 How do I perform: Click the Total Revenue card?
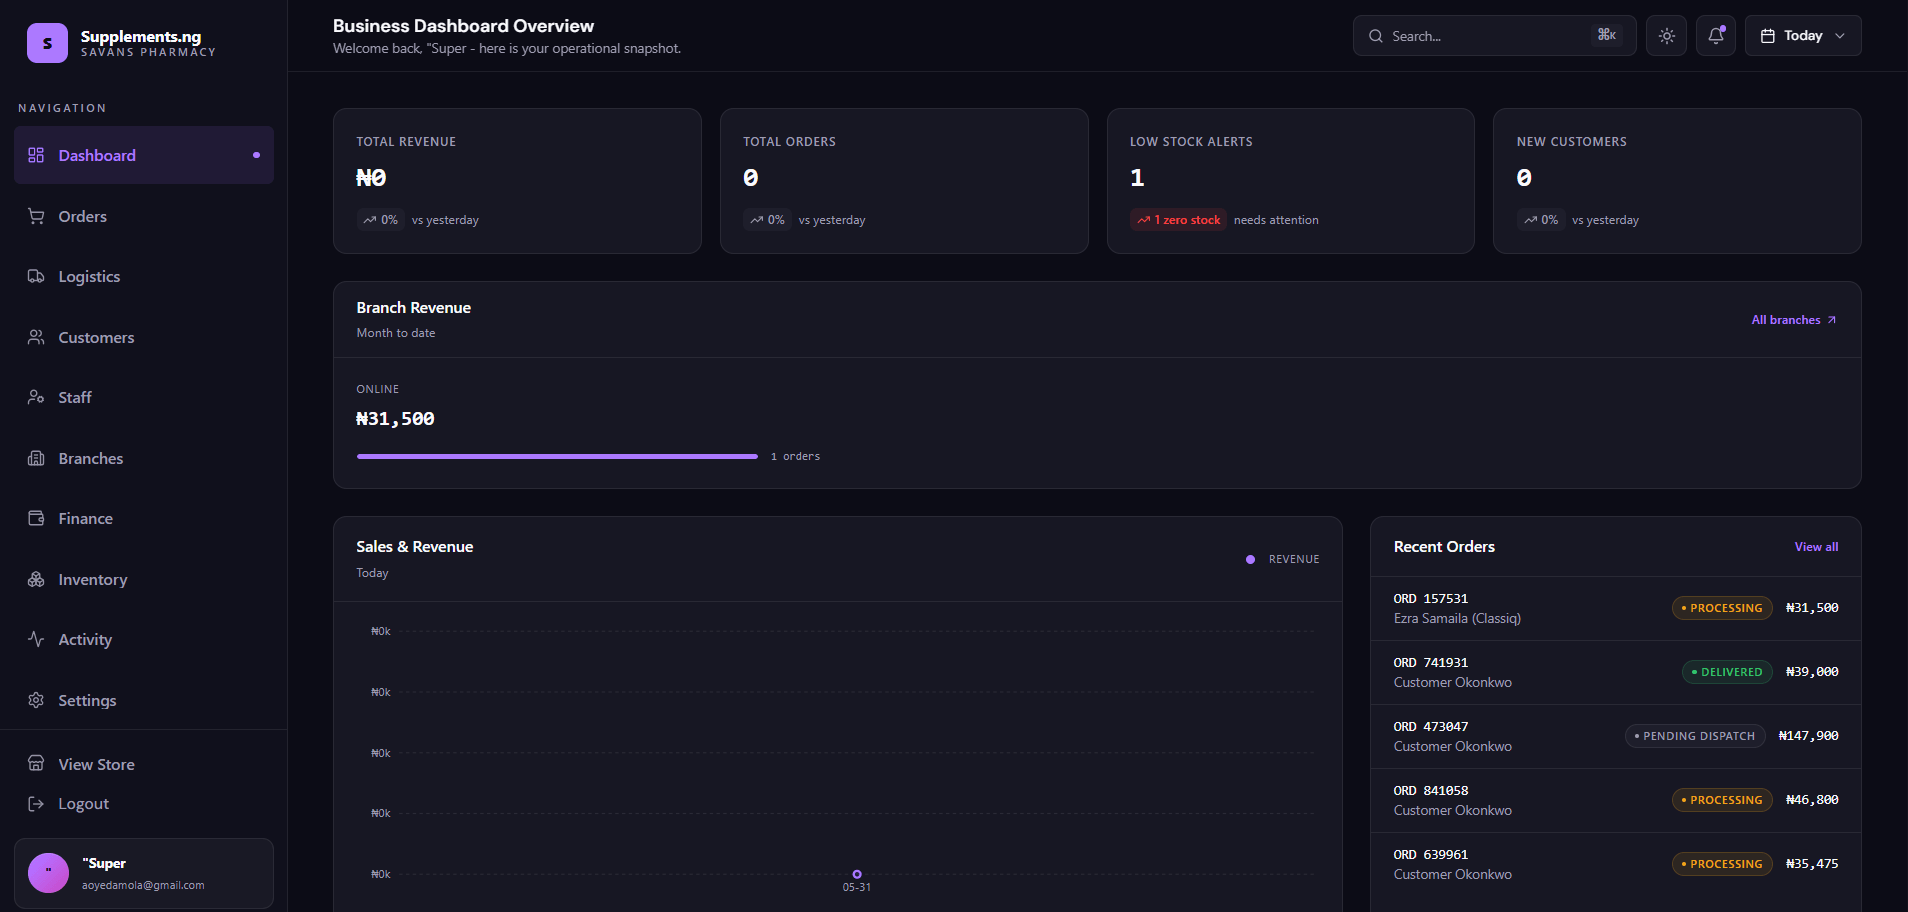point(517,181)
